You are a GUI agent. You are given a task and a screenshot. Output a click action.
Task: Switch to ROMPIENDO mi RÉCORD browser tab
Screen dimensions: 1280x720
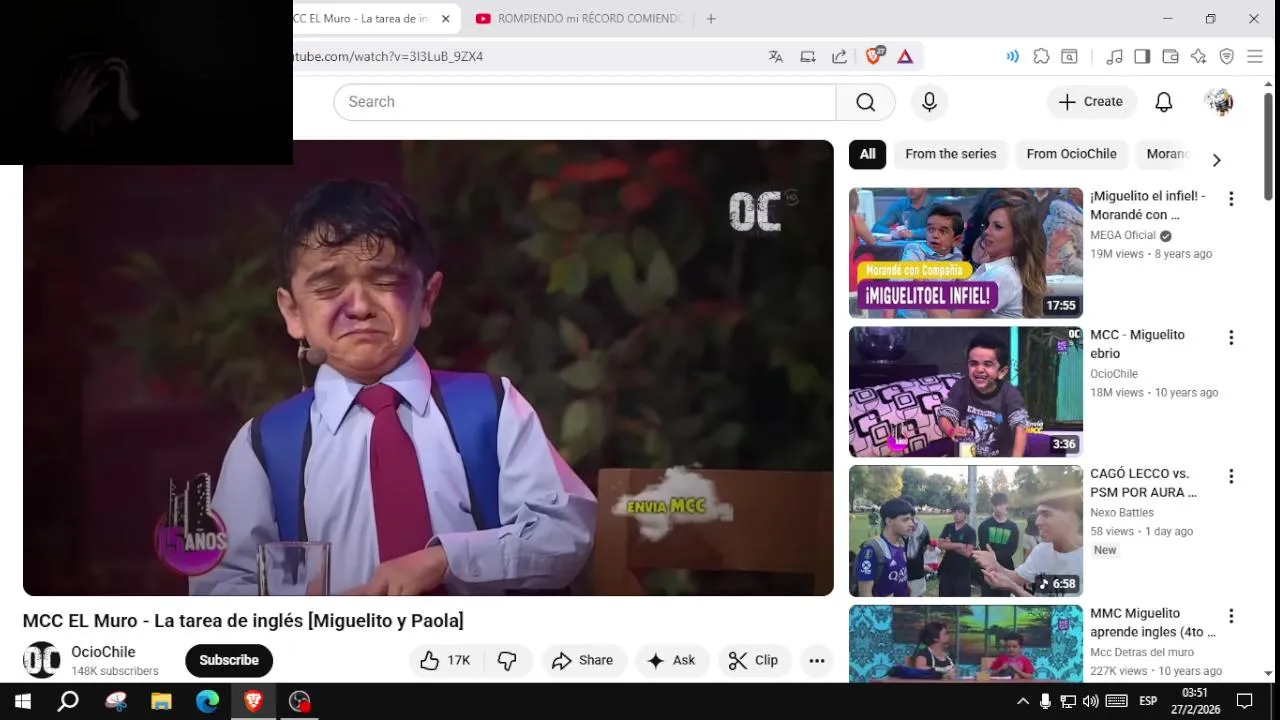pos(578,19)
